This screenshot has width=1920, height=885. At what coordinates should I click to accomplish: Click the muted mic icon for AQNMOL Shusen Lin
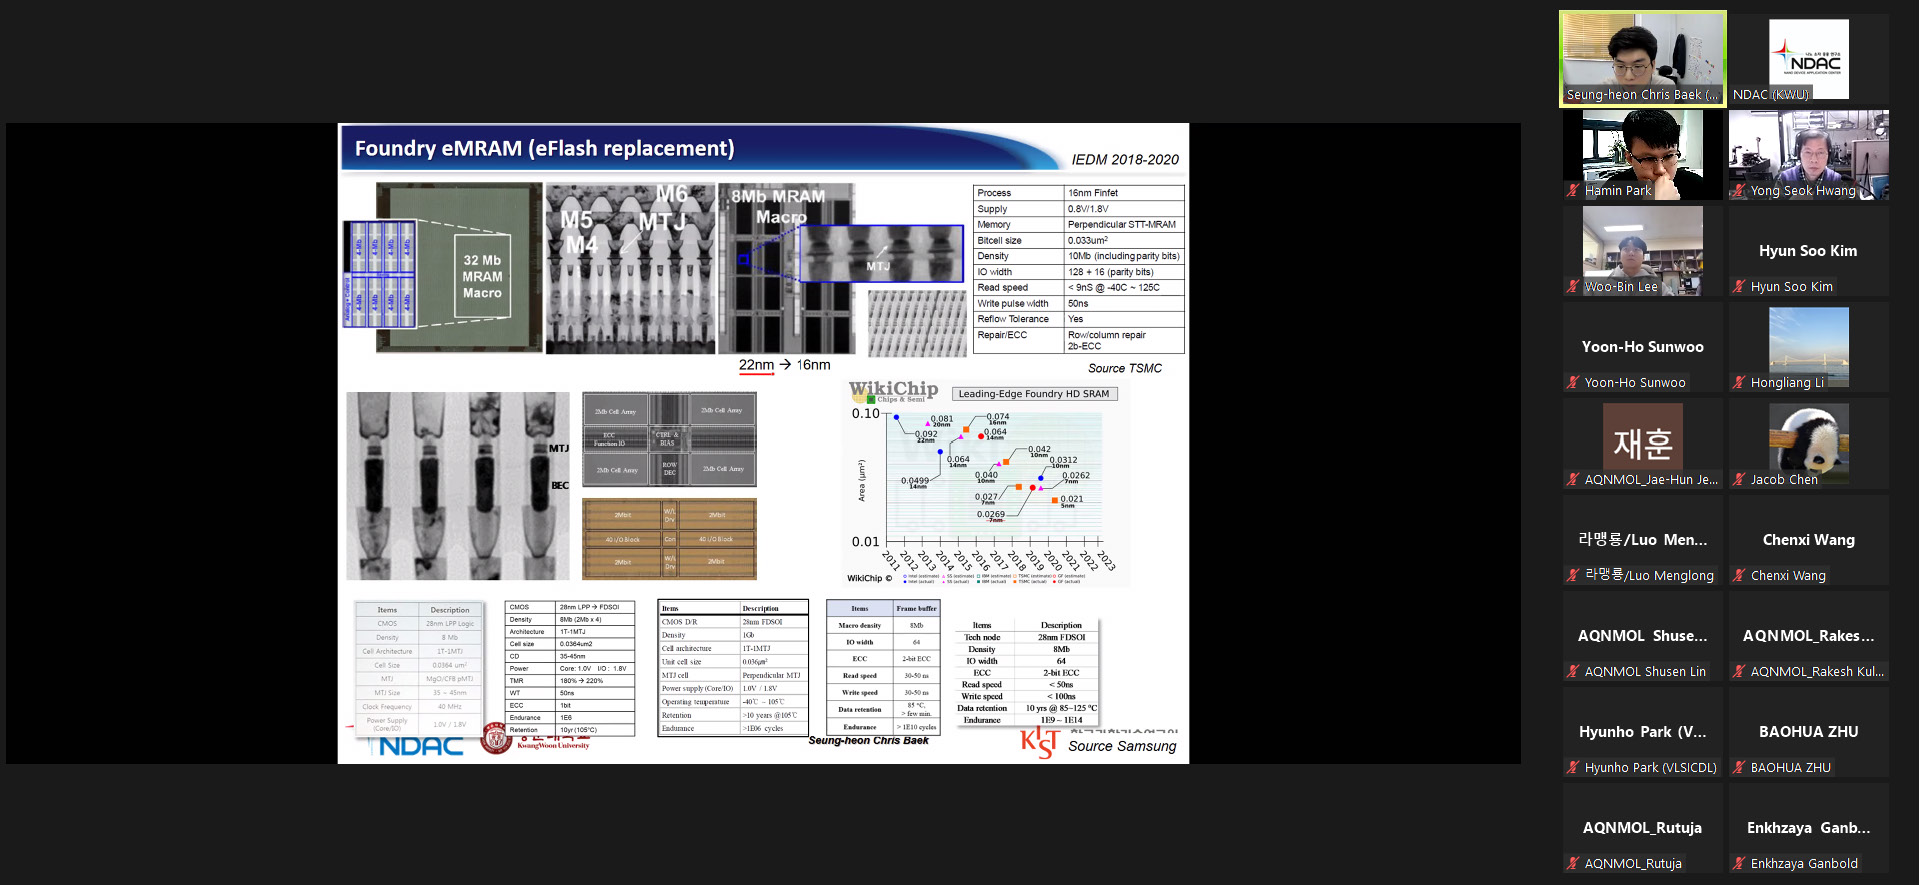coord(1574,671)
